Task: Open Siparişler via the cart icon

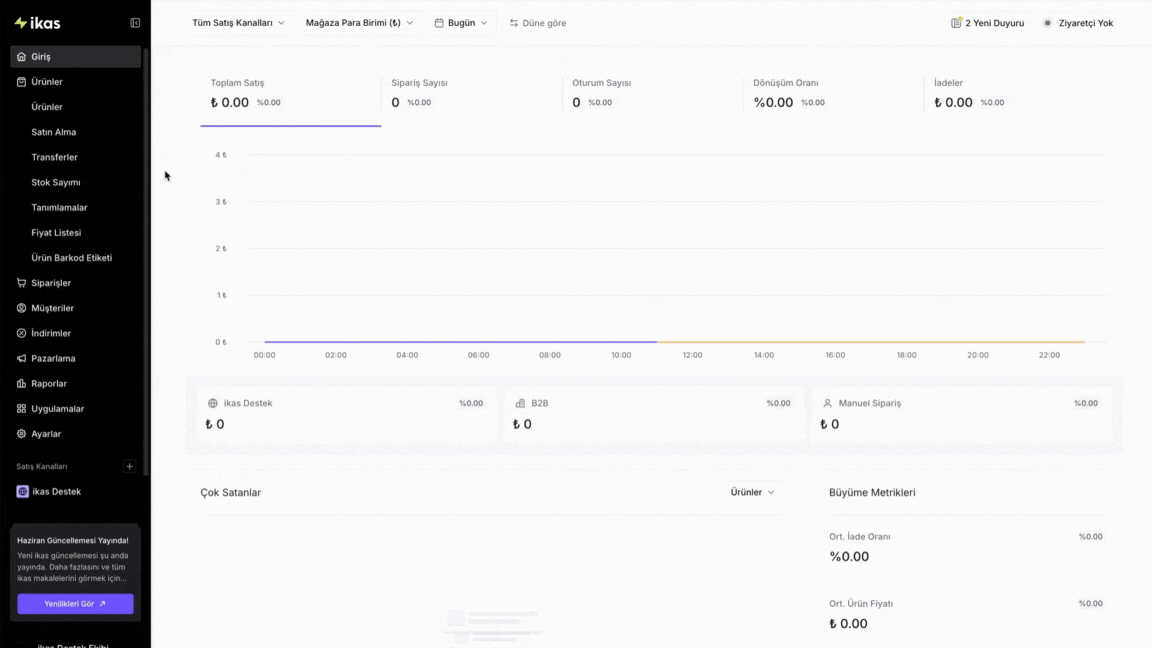Action: click(21, 283)
